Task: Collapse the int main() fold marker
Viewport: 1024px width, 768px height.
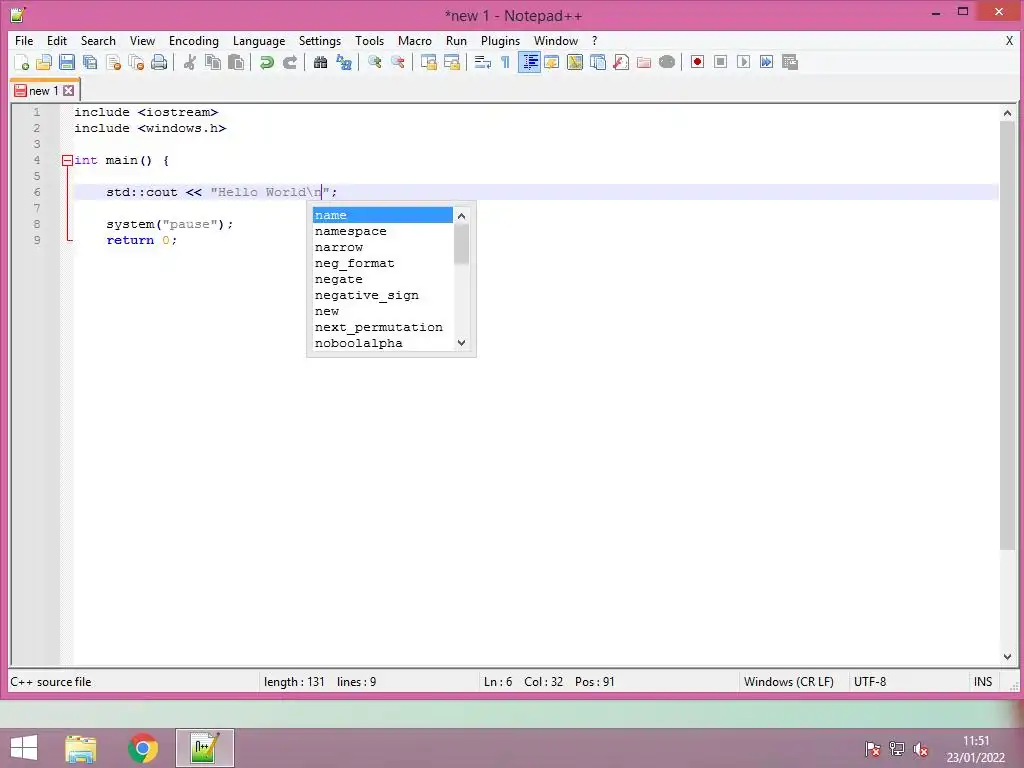Action: tap(67, 160)
